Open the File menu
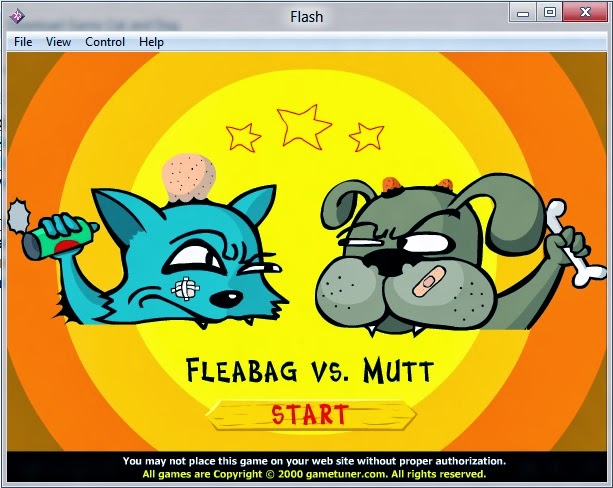Image resolution: width=613 pixels, height=488 pixels. [x=23, y=42]
